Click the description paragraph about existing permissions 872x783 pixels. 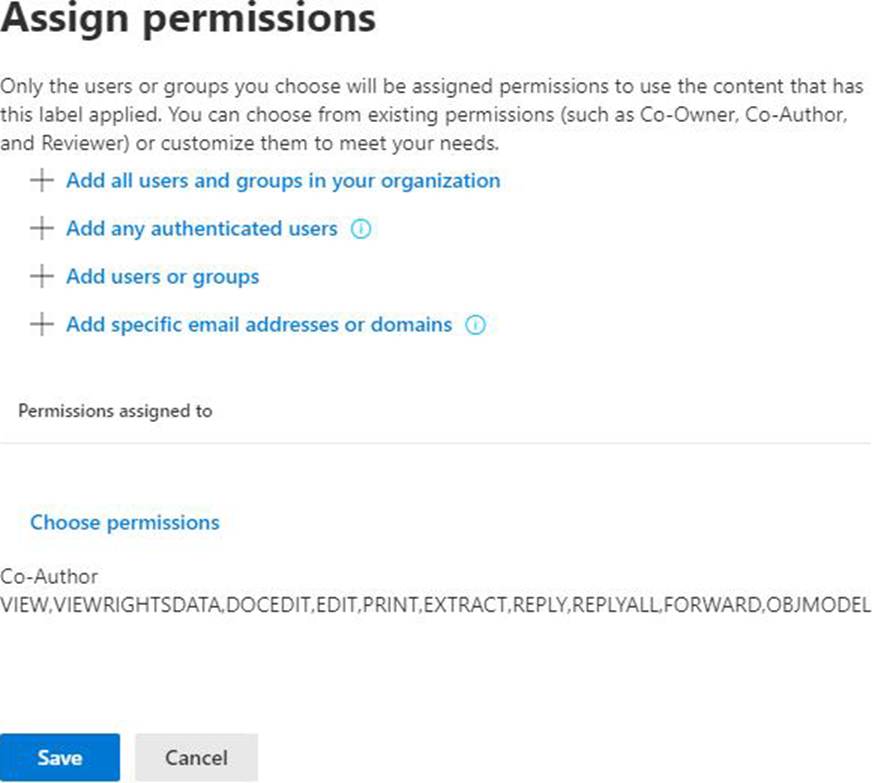click(x=430, y=115)
